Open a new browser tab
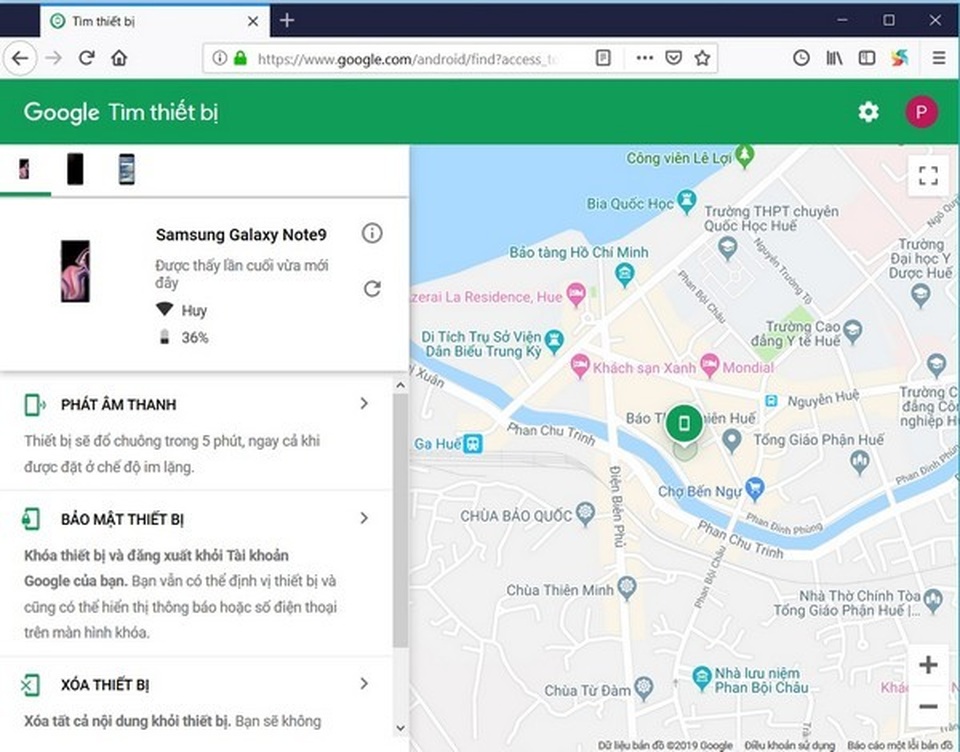 tap(287, 20)
